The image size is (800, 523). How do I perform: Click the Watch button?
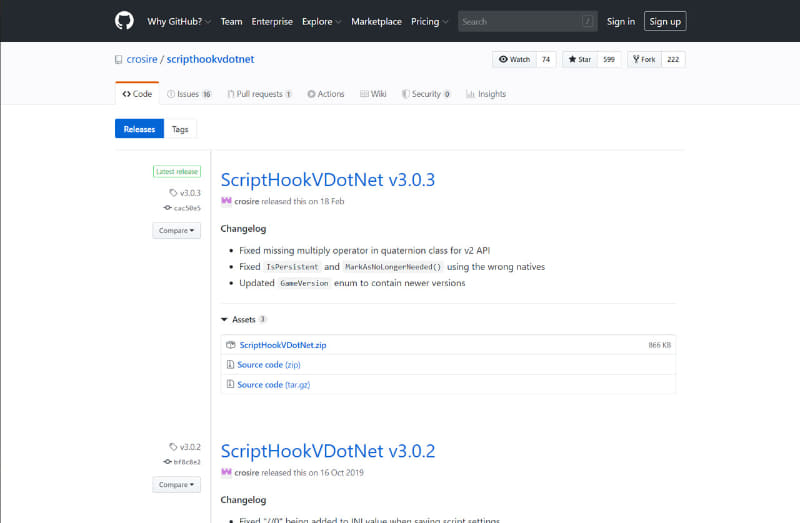click(x=514, y=59)
